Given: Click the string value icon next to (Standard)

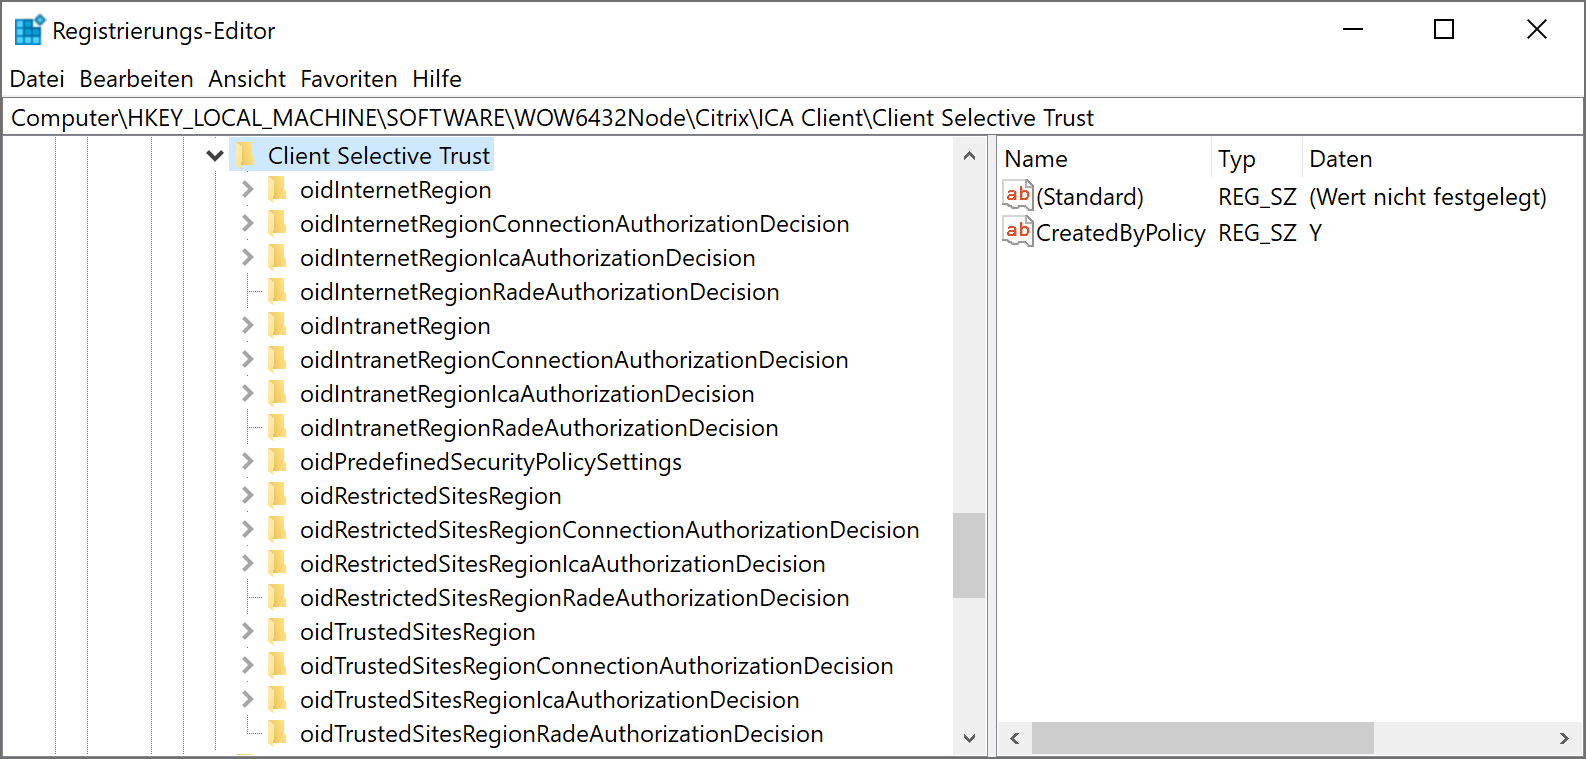Looking at the screenshot, I should click(x=1018, y=196).
